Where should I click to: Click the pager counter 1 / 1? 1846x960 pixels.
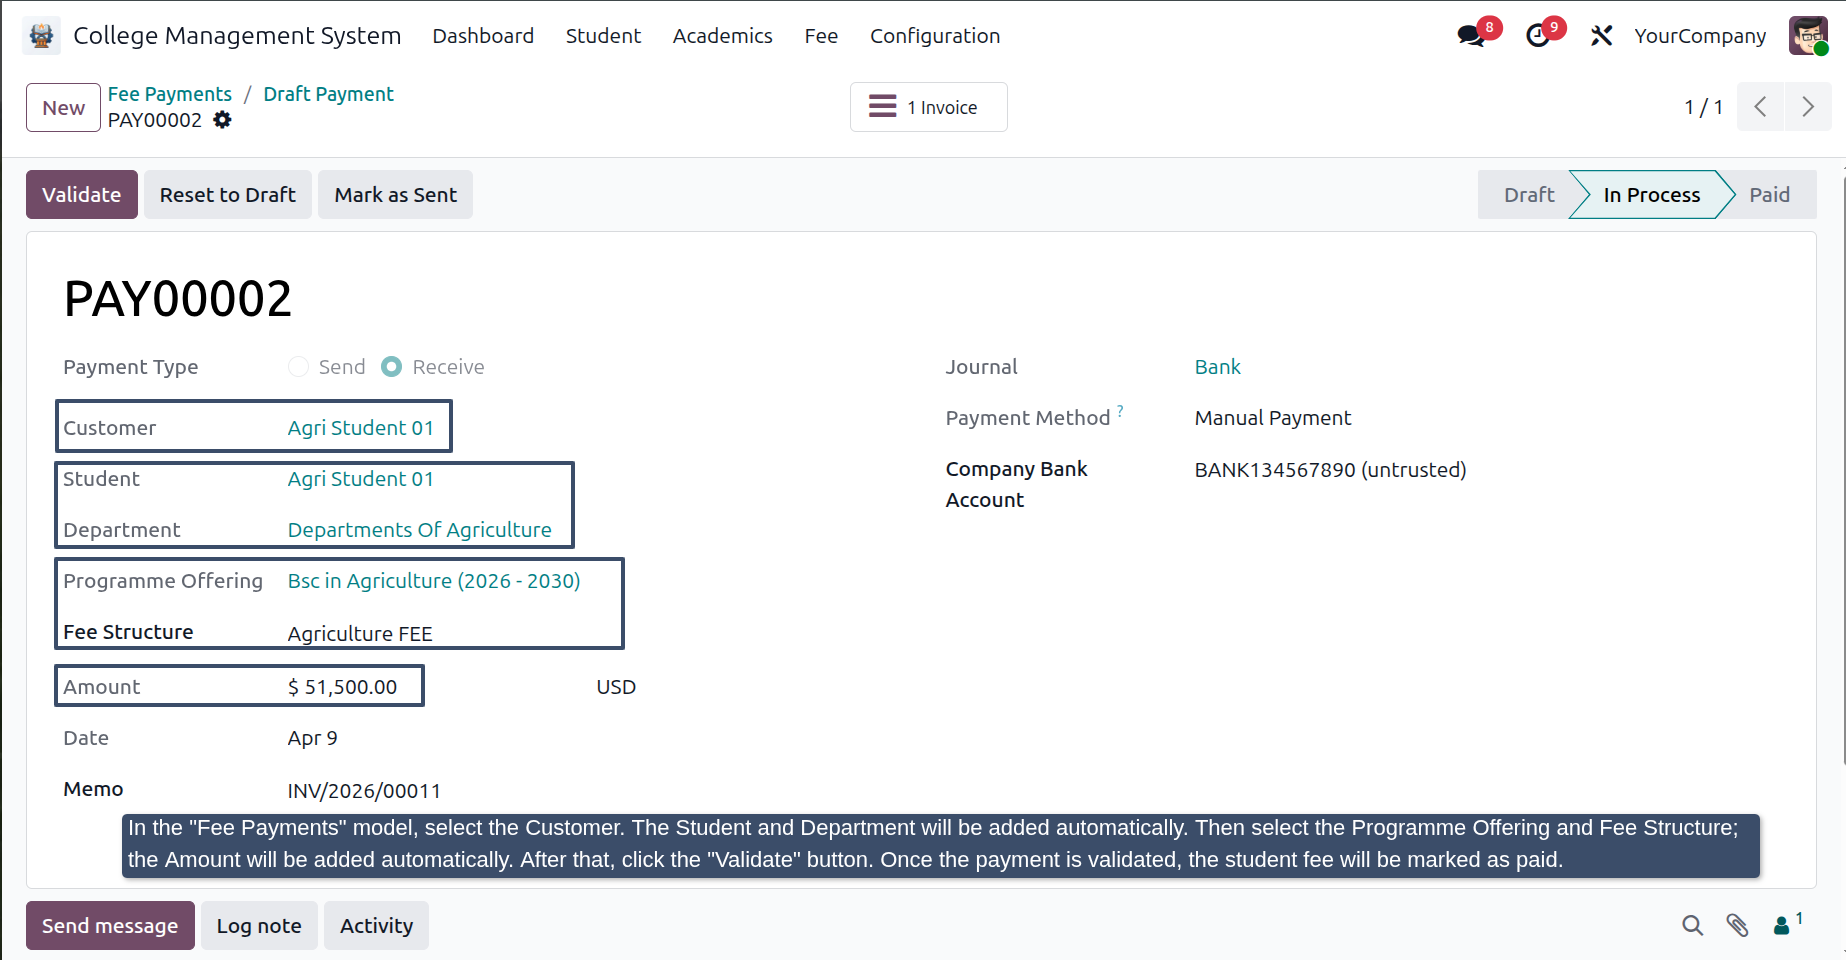coord(1703,107)
